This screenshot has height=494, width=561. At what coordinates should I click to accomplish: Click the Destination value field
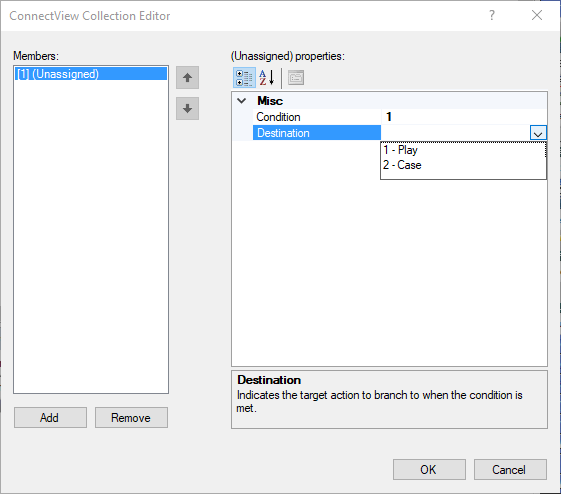tap(455, 133)
